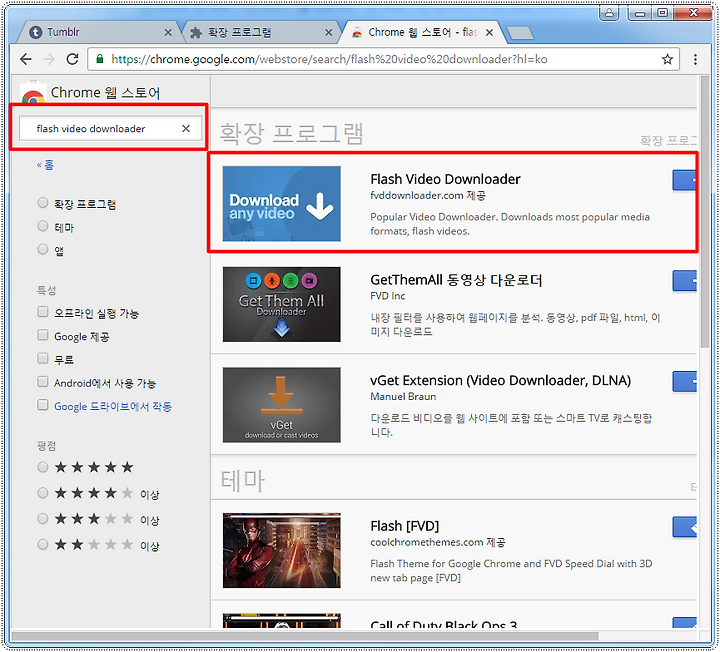
Task: Click coolchromethemes.com 제공 publisher text
Action: click(438, 542)
